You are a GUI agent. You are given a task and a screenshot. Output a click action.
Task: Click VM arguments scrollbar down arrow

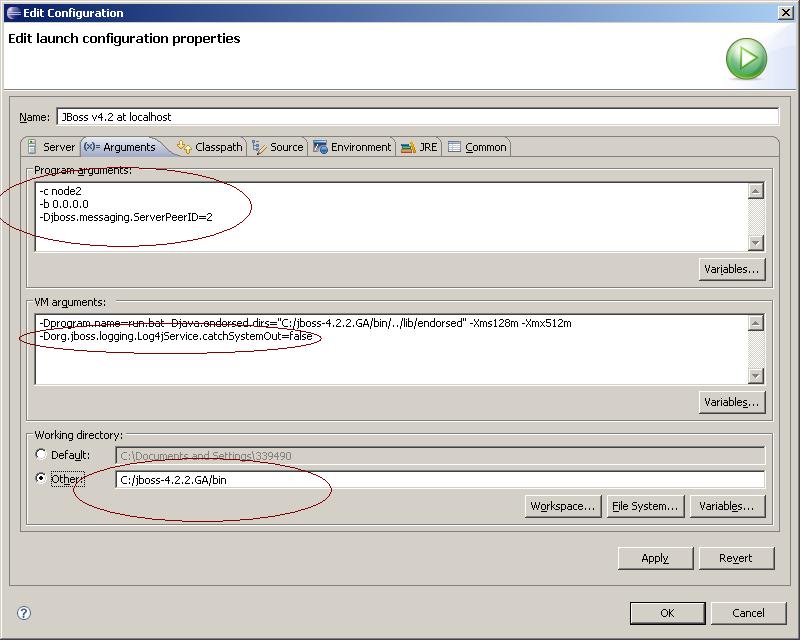tap(756, 376)
